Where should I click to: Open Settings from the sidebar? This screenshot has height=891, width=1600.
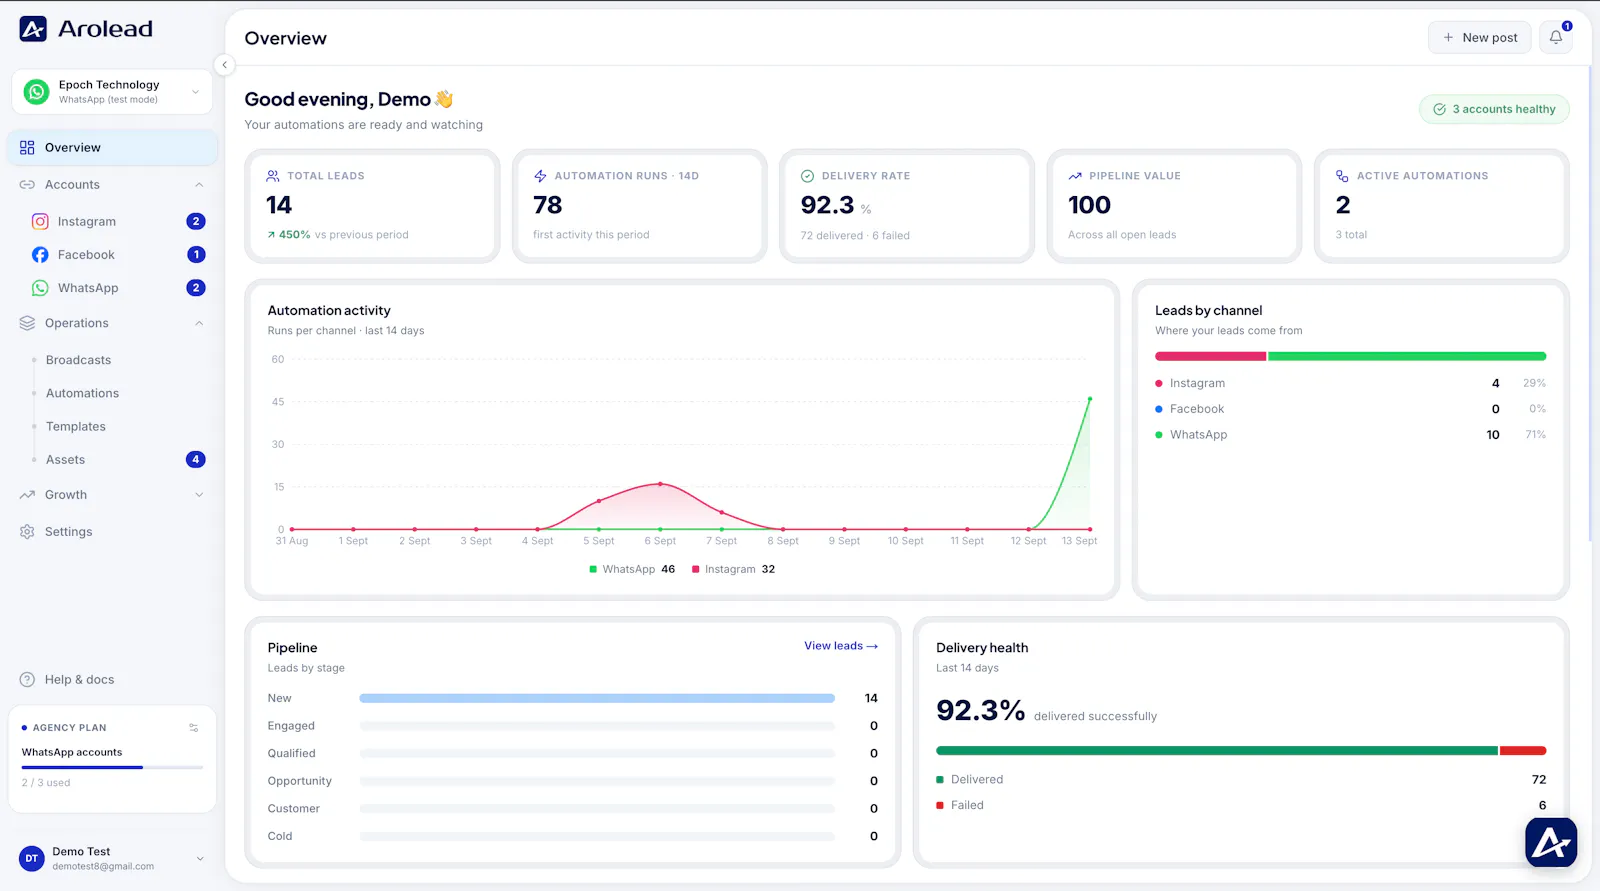pos(68,532)
